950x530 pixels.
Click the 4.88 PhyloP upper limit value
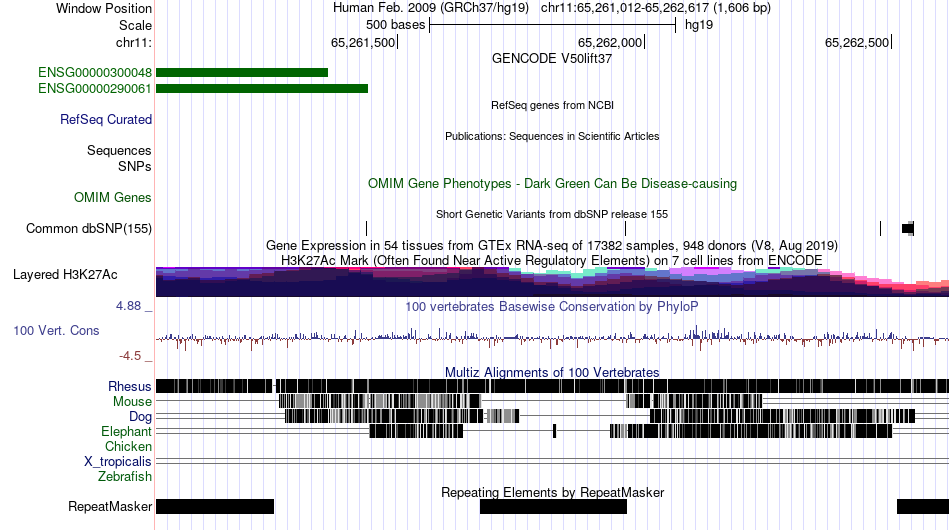pos(128,306)
